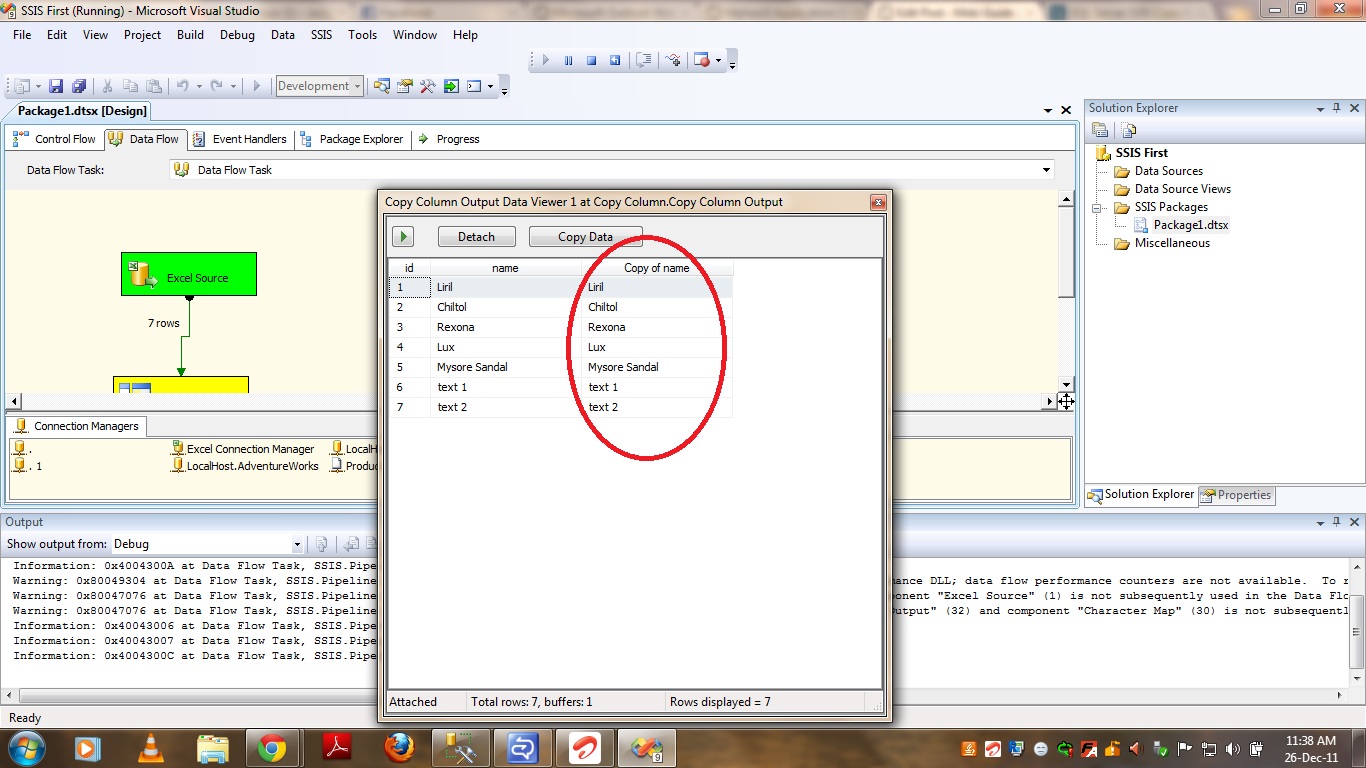Open the SSIS menu
The image size is (1366, 768).
(321, 35)
